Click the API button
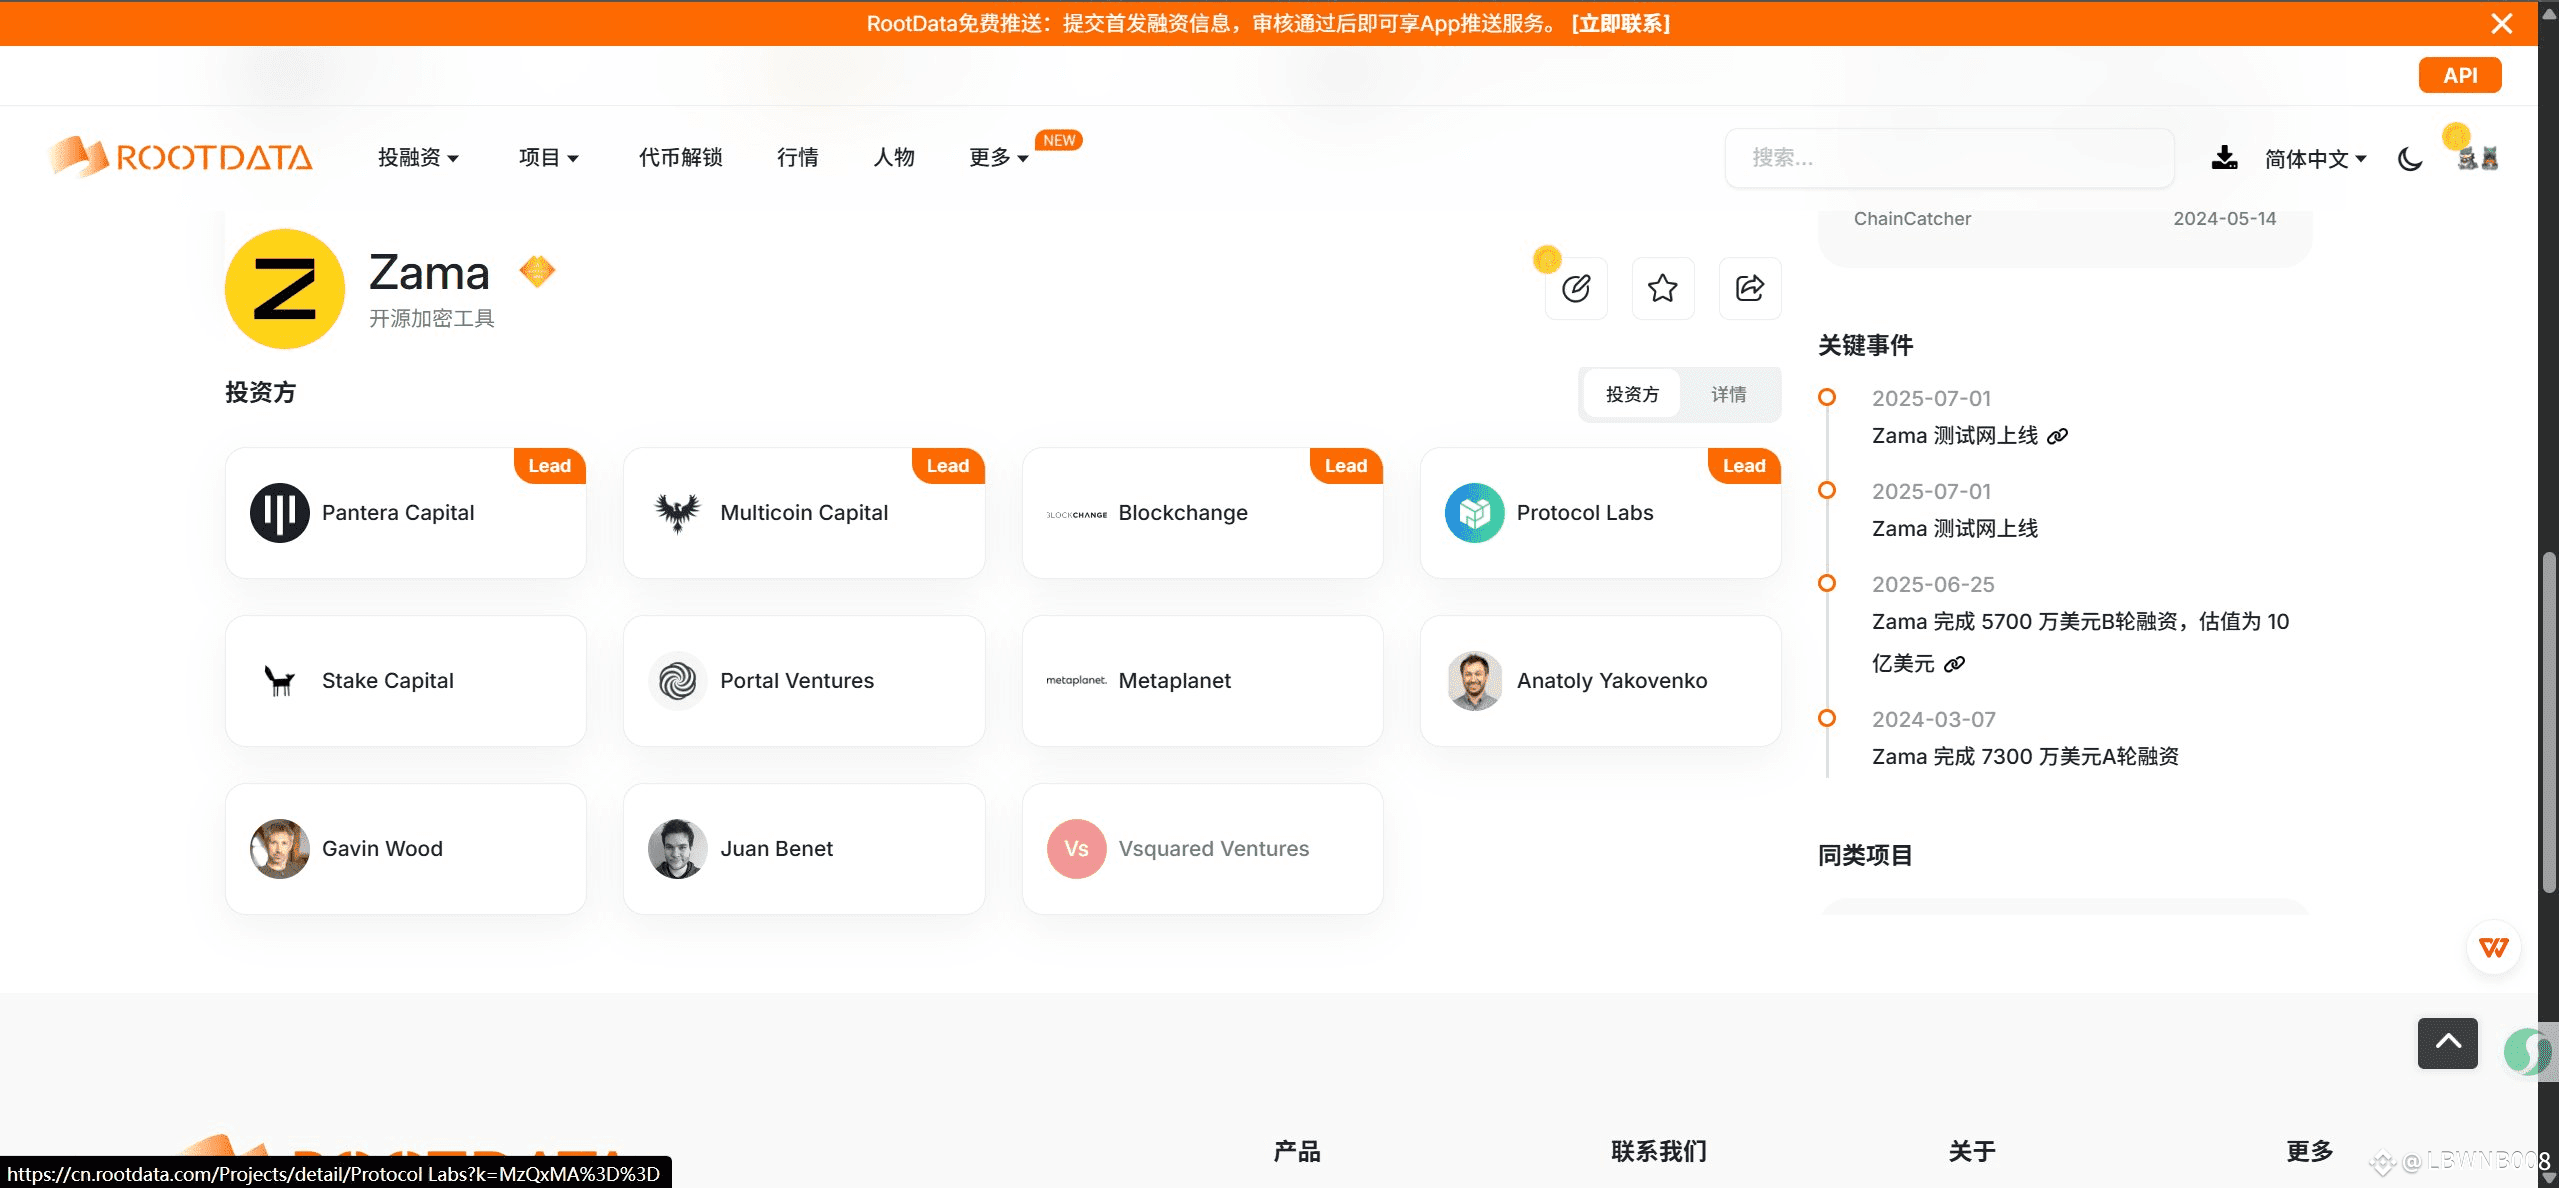 pyautogui.click(x=2459, y=75)
